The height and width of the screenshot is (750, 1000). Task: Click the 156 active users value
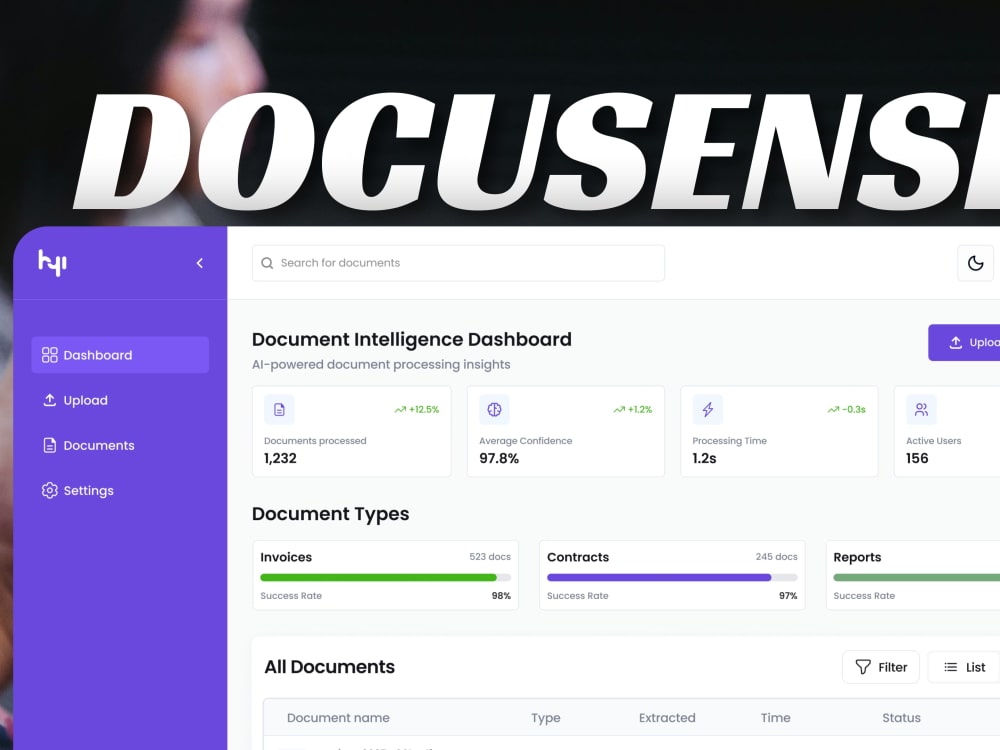click(917, 458)
